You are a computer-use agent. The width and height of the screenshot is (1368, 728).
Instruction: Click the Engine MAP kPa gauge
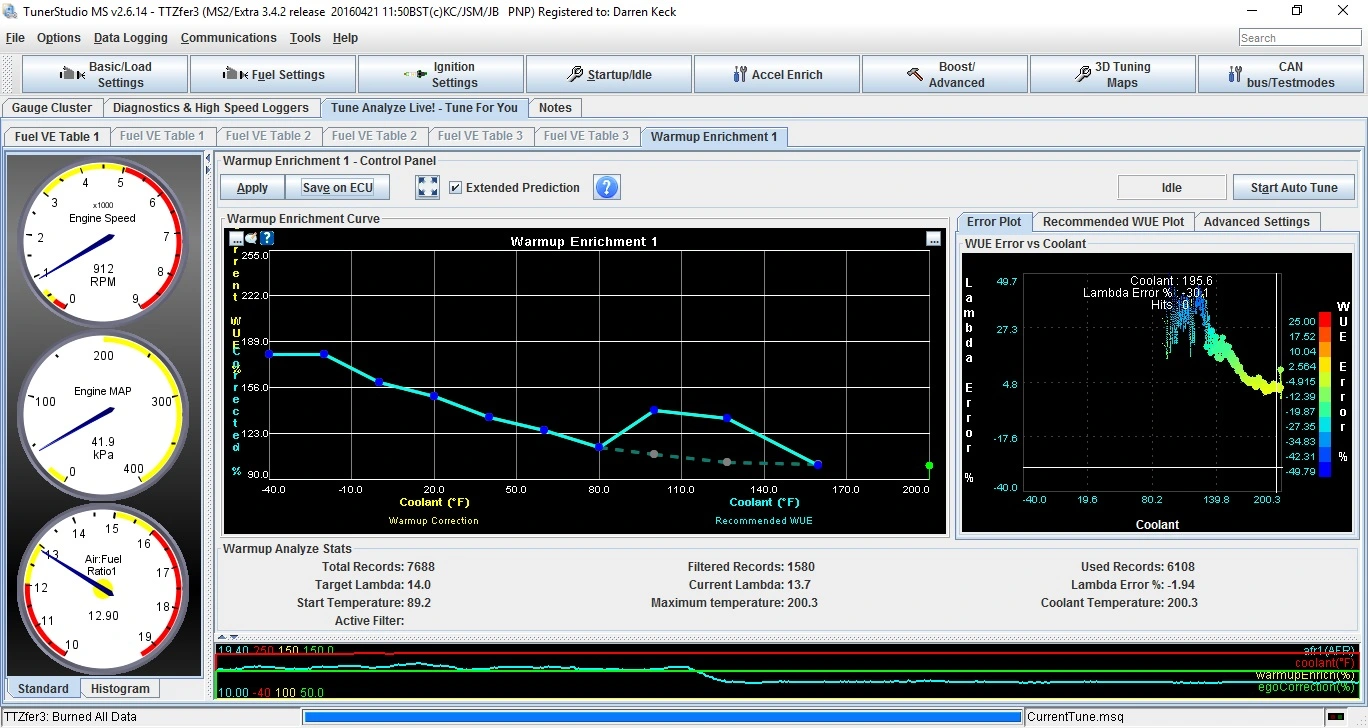[x=102, y=415]
